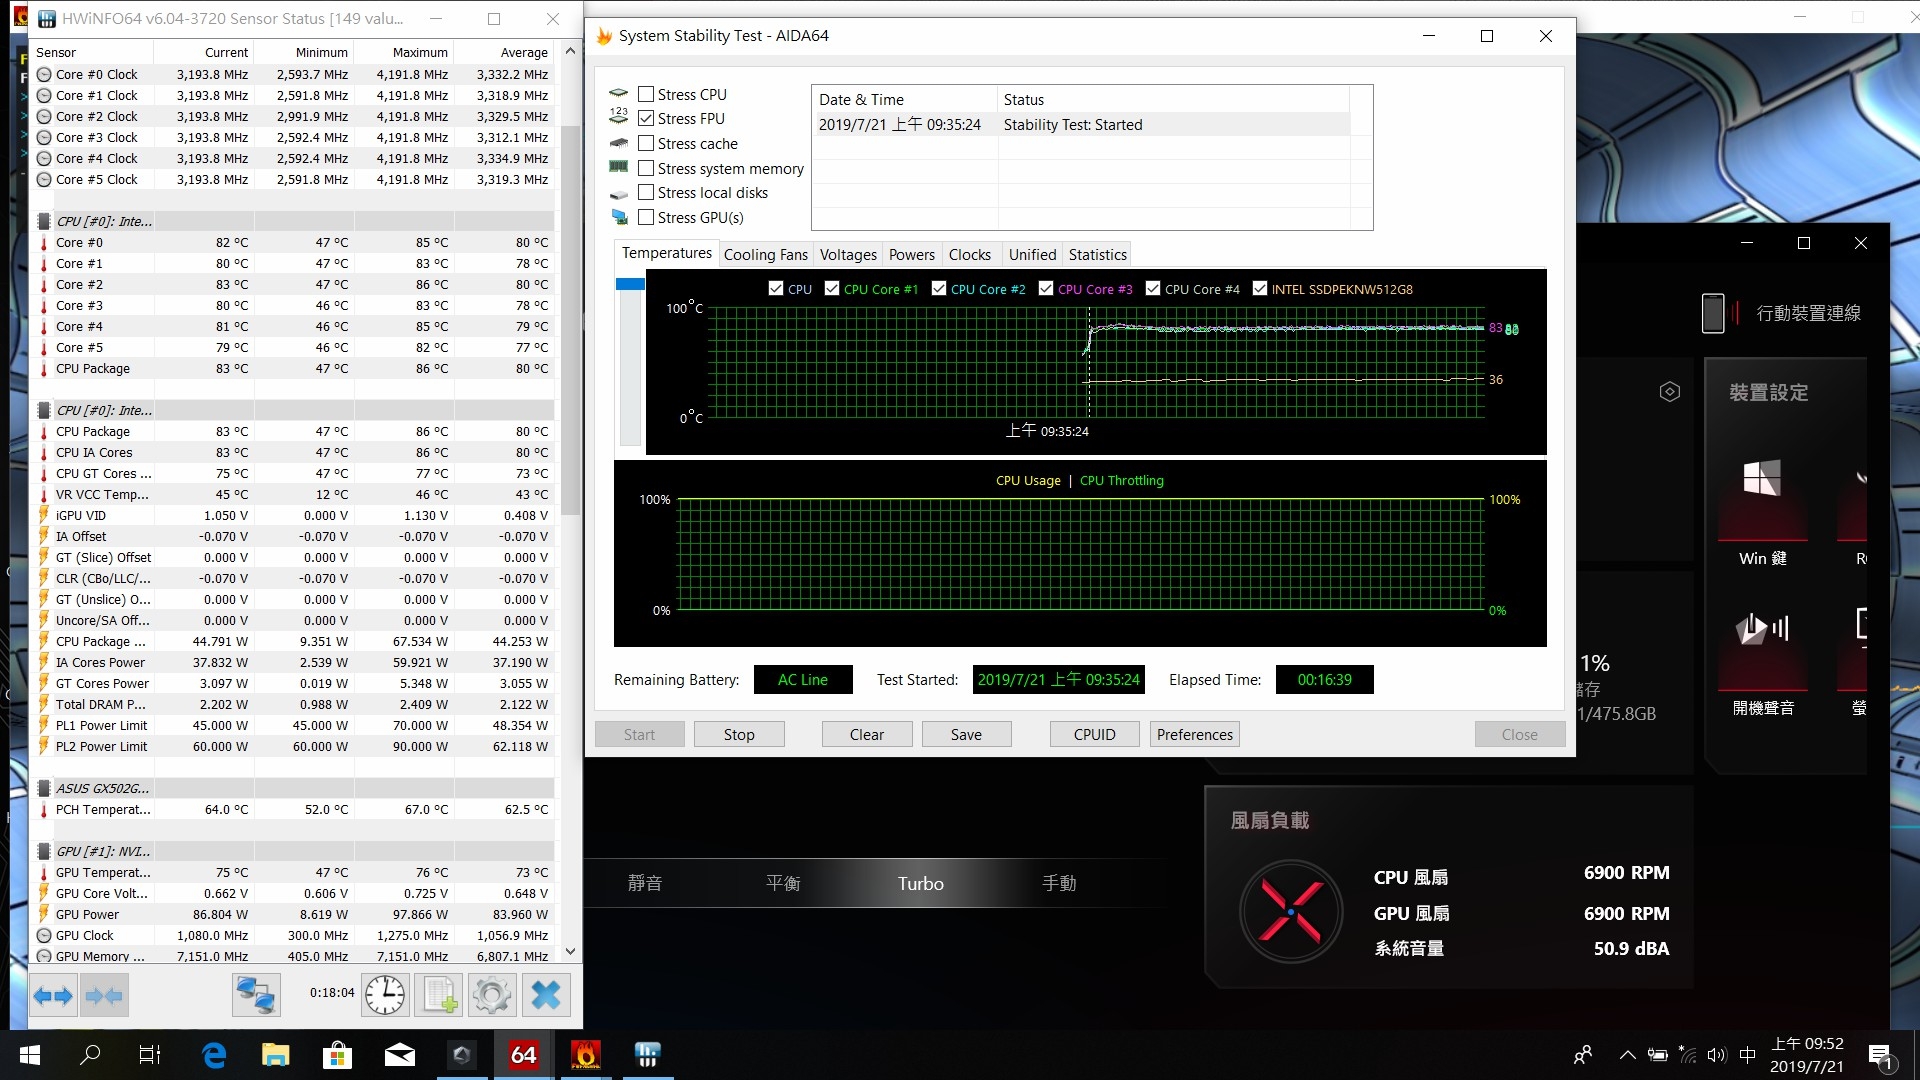Enable the Stress system memory checkbox
The image size is (1920, 1080).
coord(646,168)
